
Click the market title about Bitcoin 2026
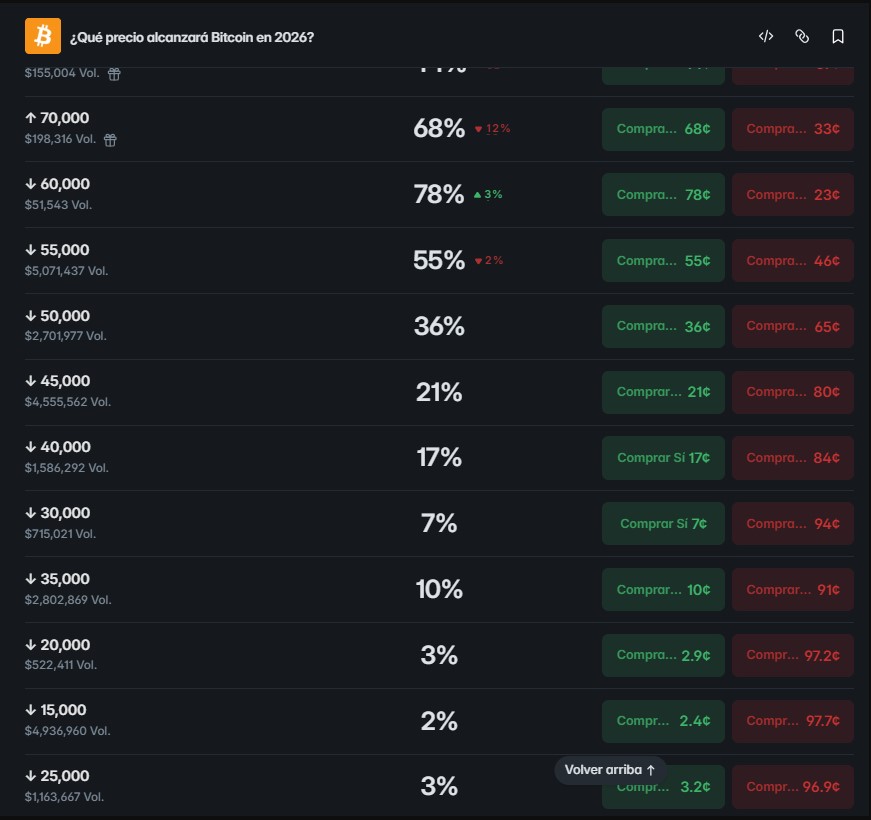point(192,37)
